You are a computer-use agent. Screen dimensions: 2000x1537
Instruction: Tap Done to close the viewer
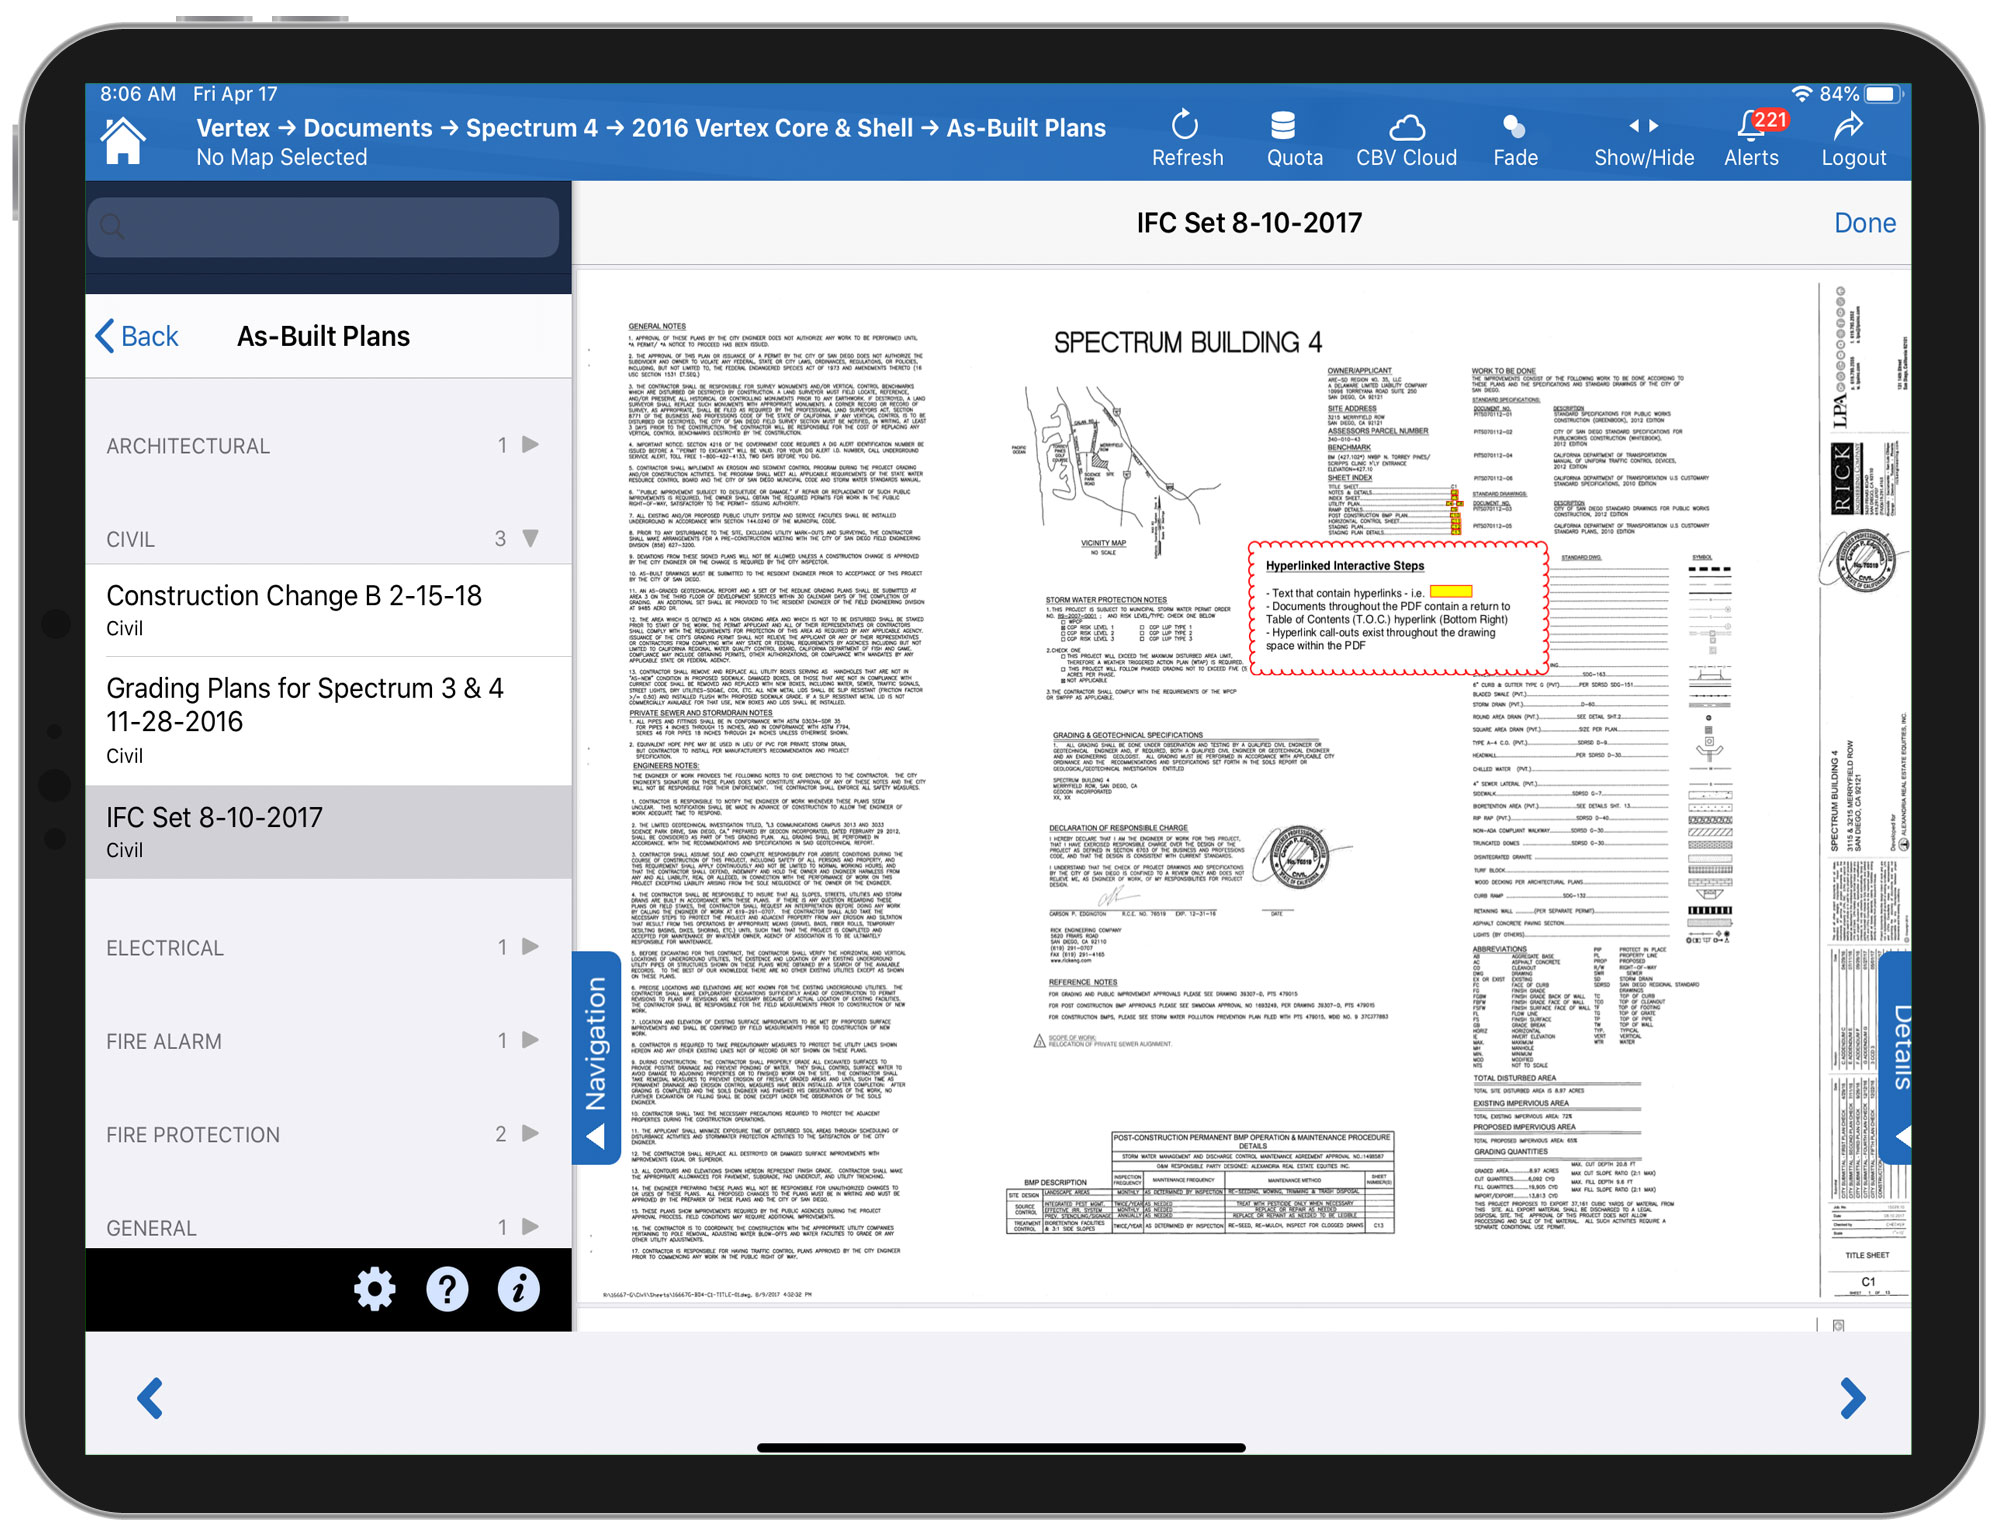(x=1864, y=223)
